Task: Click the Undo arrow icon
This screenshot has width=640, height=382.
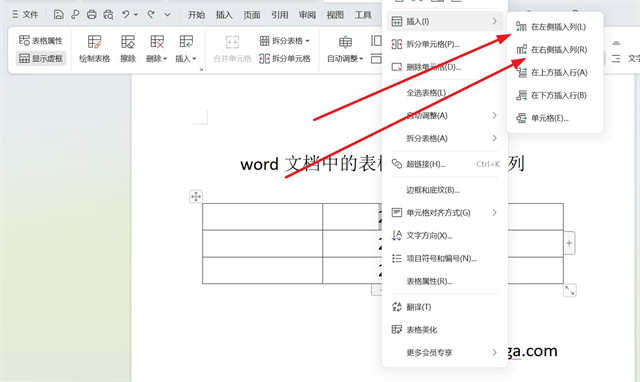Action: 126,15
